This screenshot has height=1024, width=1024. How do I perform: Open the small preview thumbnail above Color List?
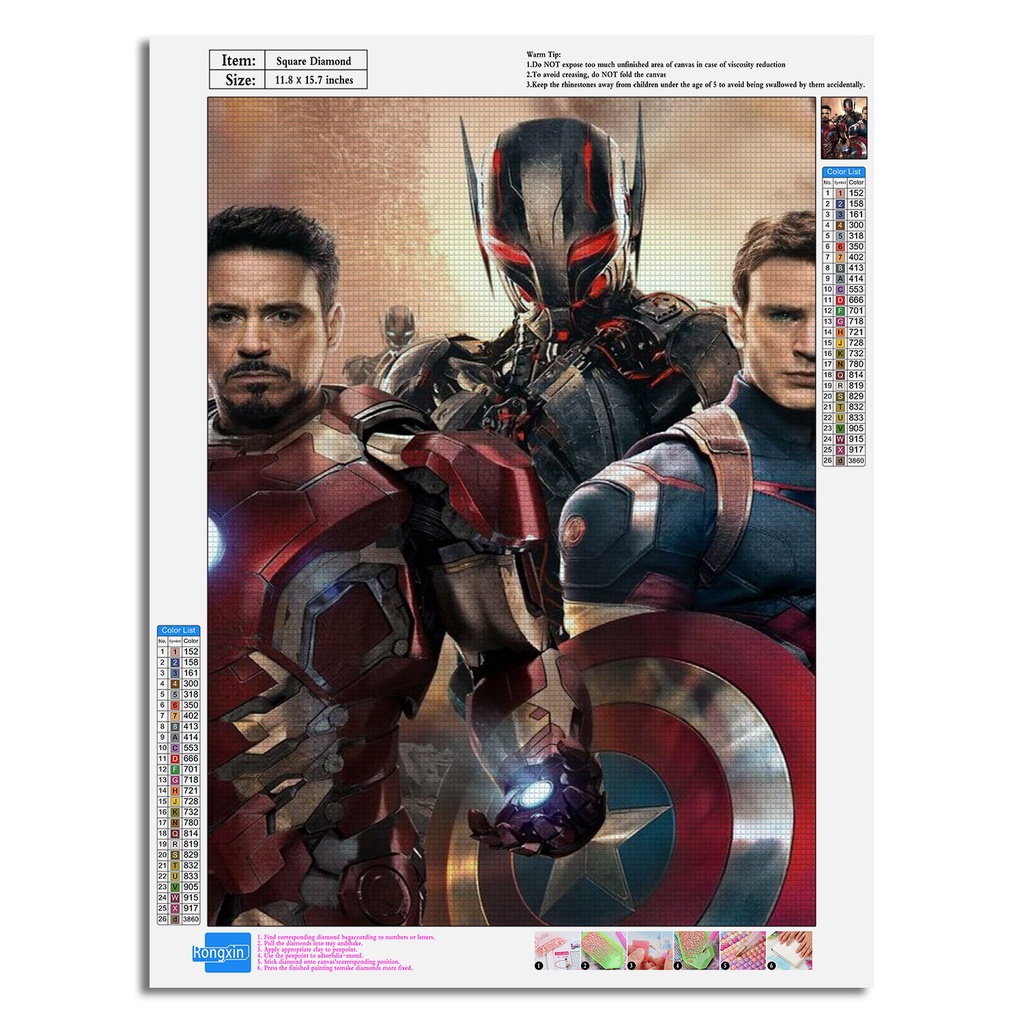(x=844, y=128)
